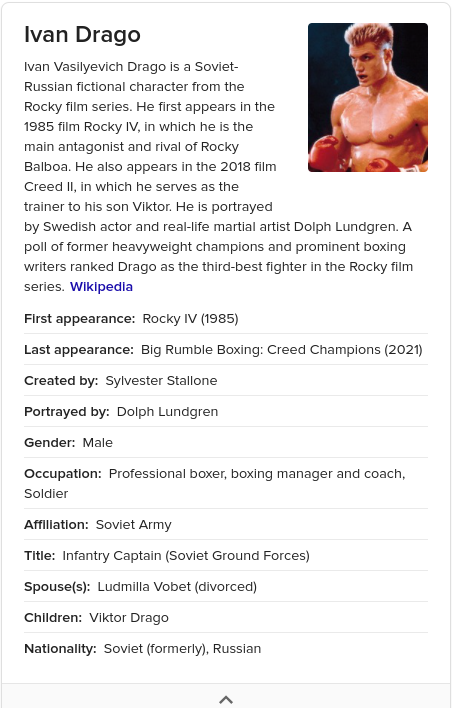Select Rocky IV (1985) first appearance value
This screenshot has width=454, height=708.
tap(190, 319)
